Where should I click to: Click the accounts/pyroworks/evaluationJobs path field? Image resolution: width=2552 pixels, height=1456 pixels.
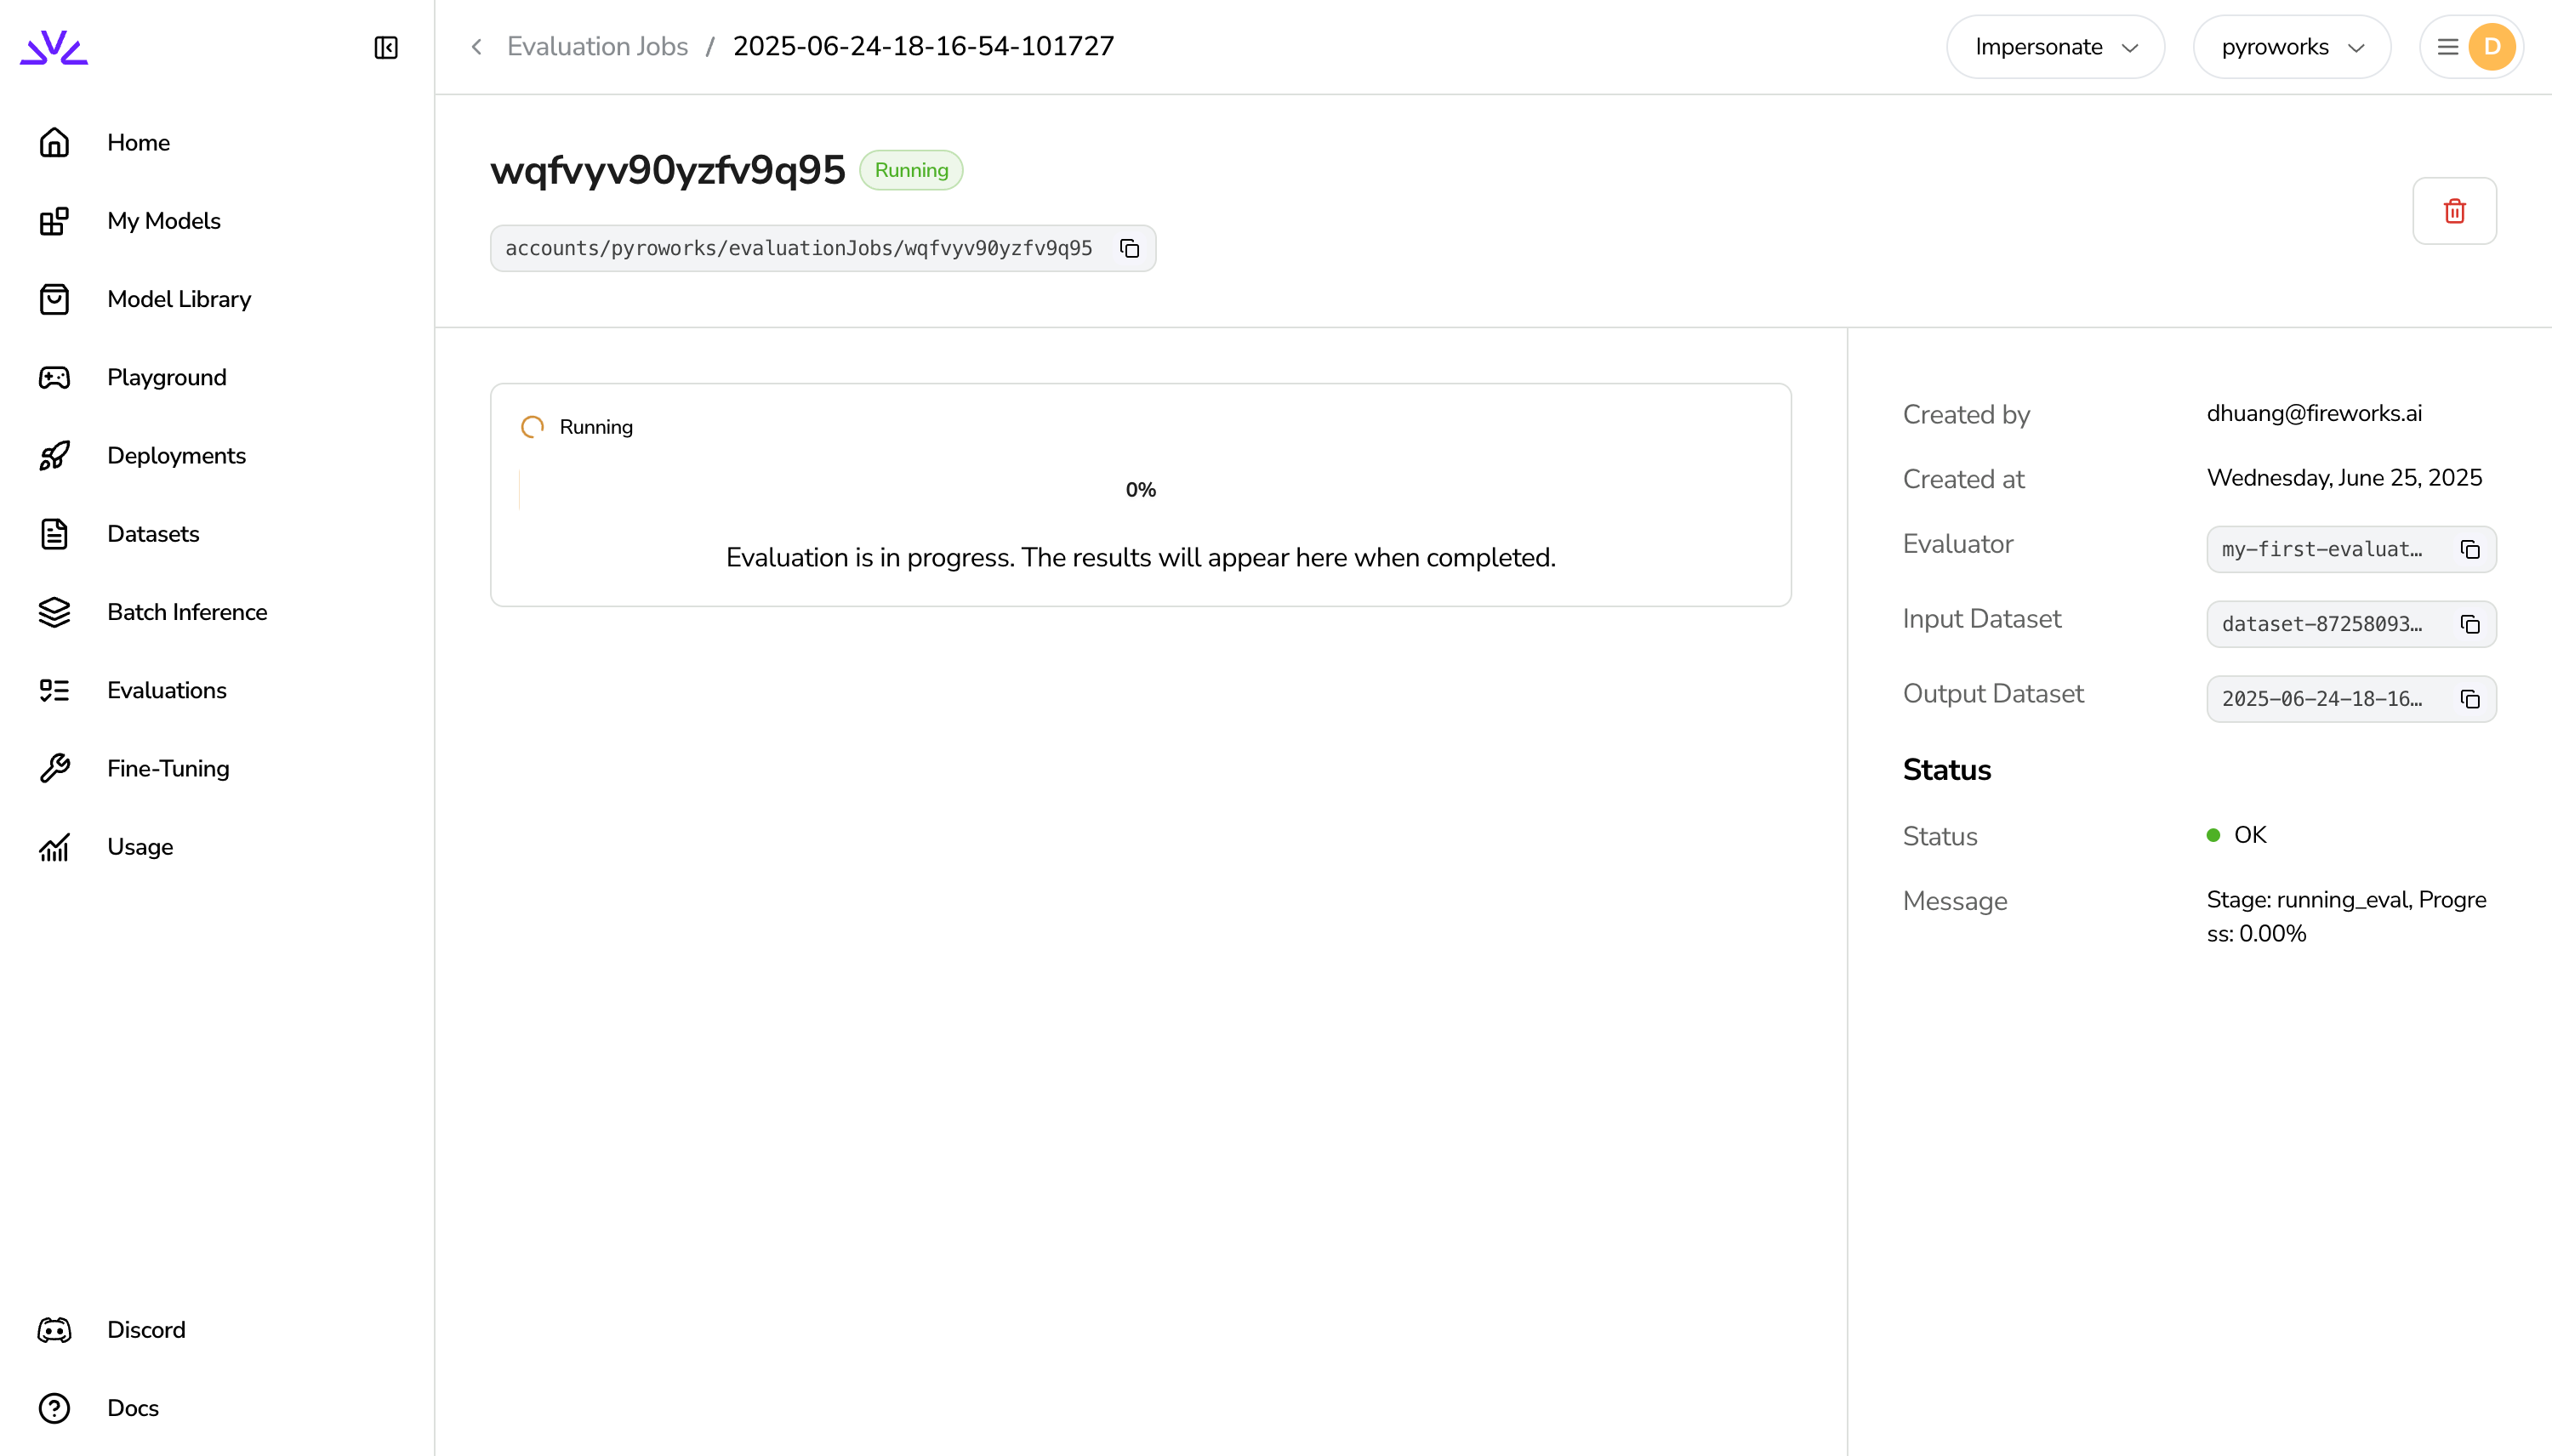point(823,248)
